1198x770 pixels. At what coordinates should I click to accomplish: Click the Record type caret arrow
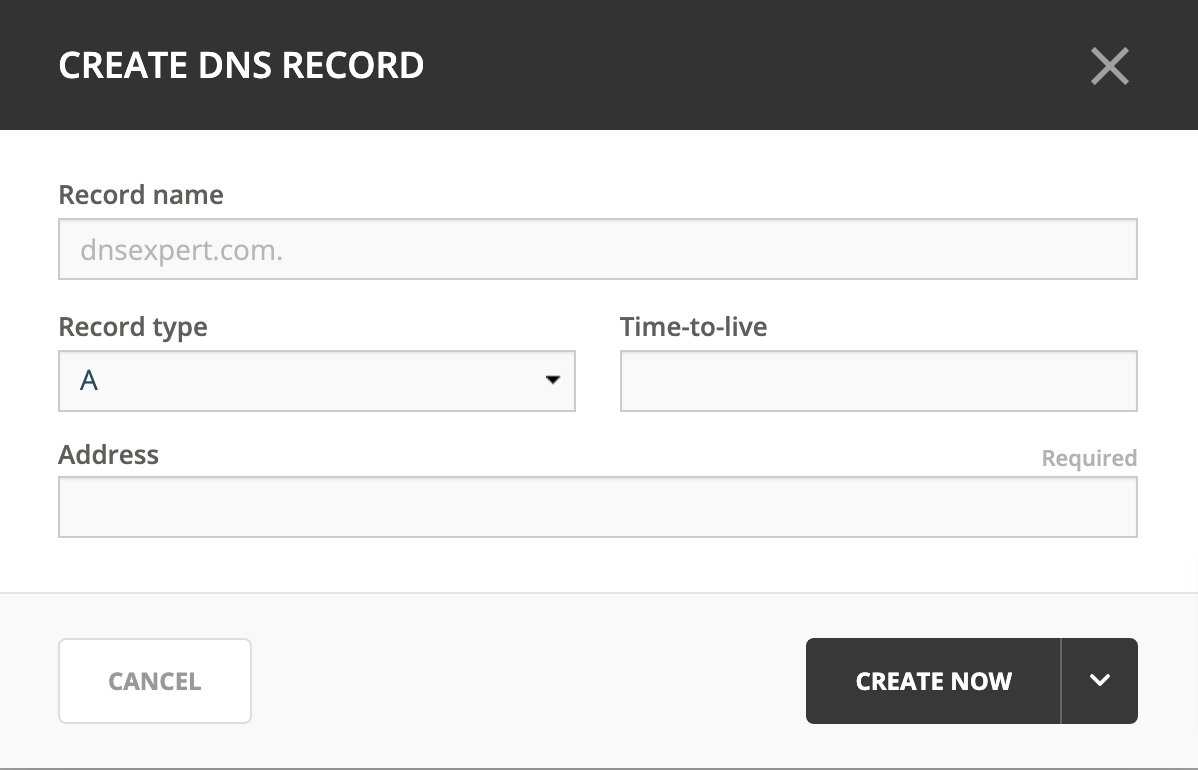tap(552, 380)
